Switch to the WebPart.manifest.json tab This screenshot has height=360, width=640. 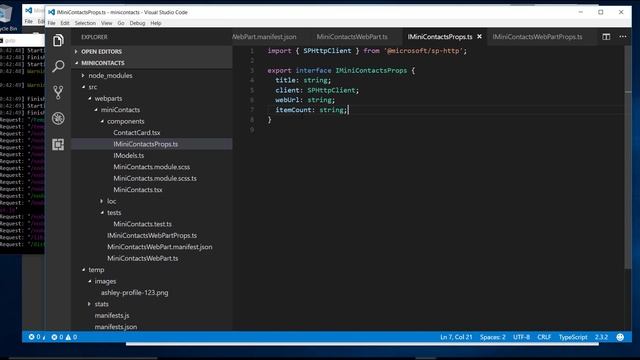pyautogui.click(x=264, y=37)
